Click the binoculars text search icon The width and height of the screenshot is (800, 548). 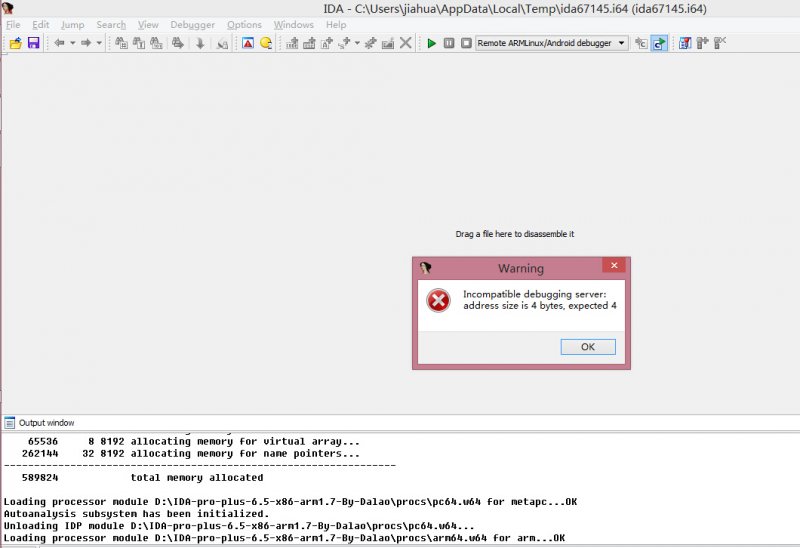click(139, 43)
